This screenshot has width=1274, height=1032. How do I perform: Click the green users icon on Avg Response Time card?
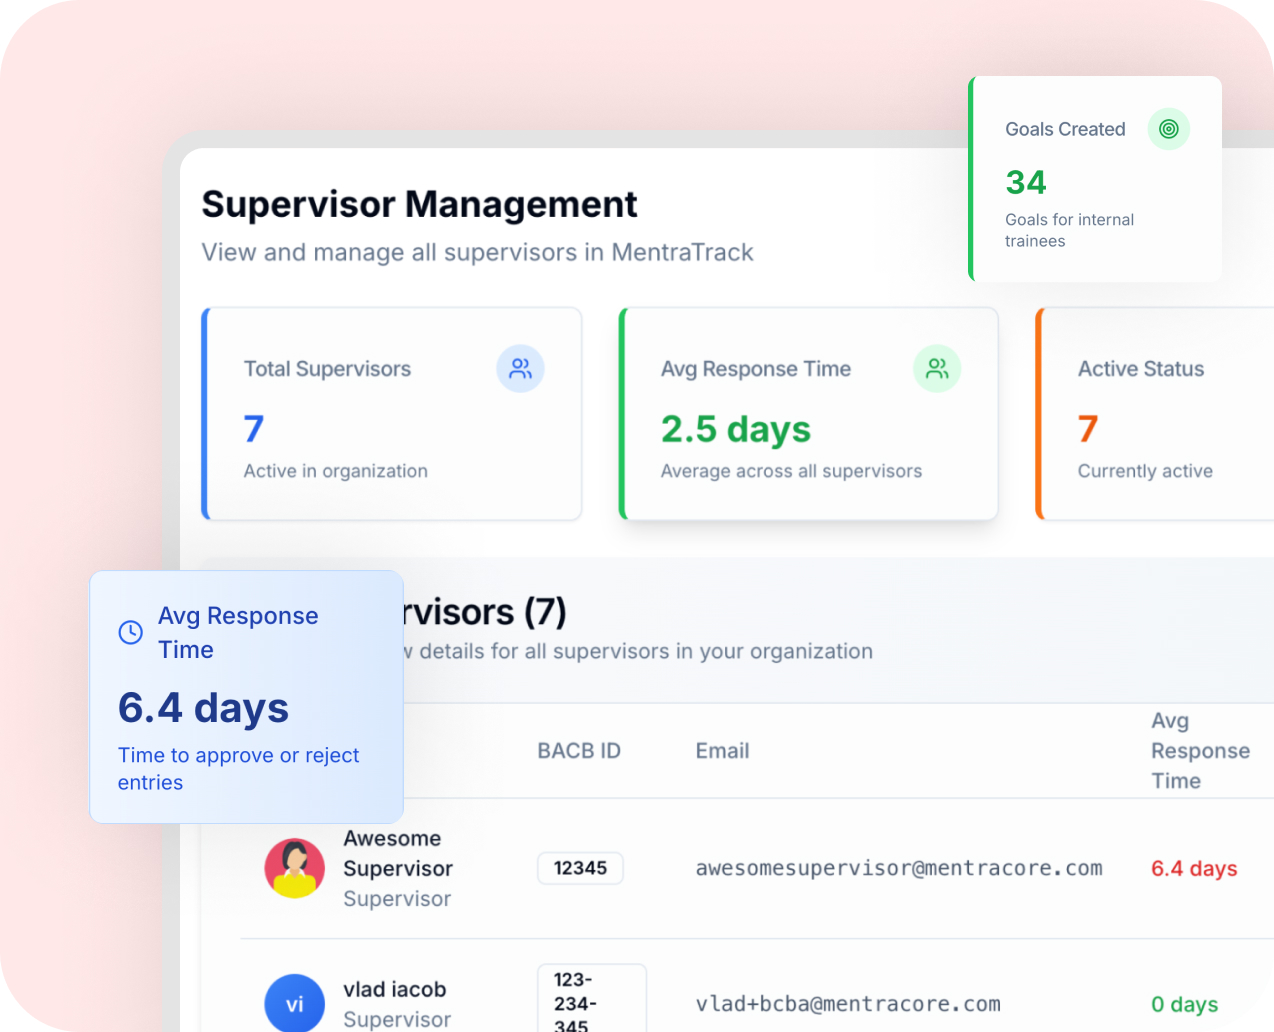937,369
